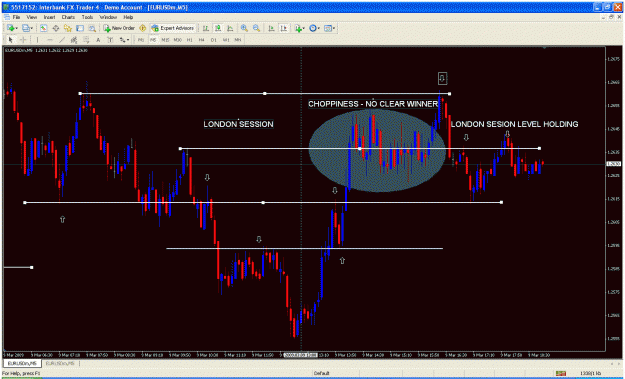Zoom out on the chart
The width and height of the screenshot is (625, 379).
[256, 28]
